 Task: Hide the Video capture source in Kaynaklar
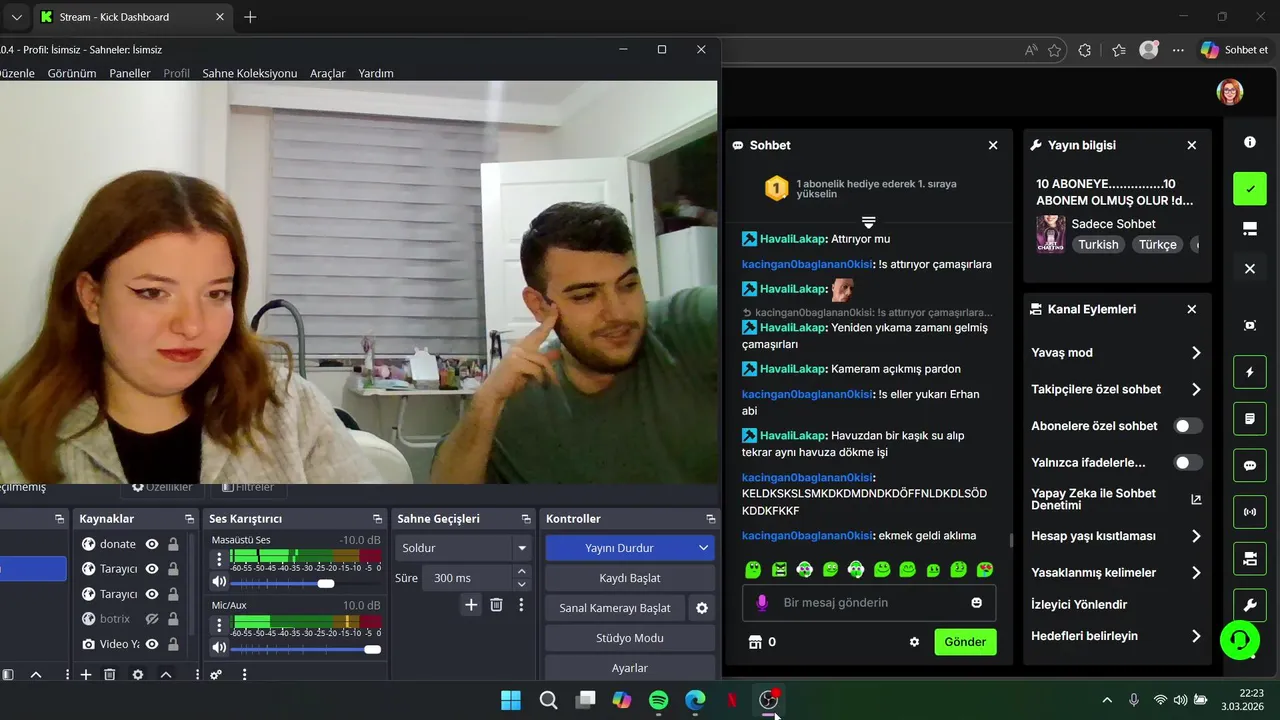point(152,644)
